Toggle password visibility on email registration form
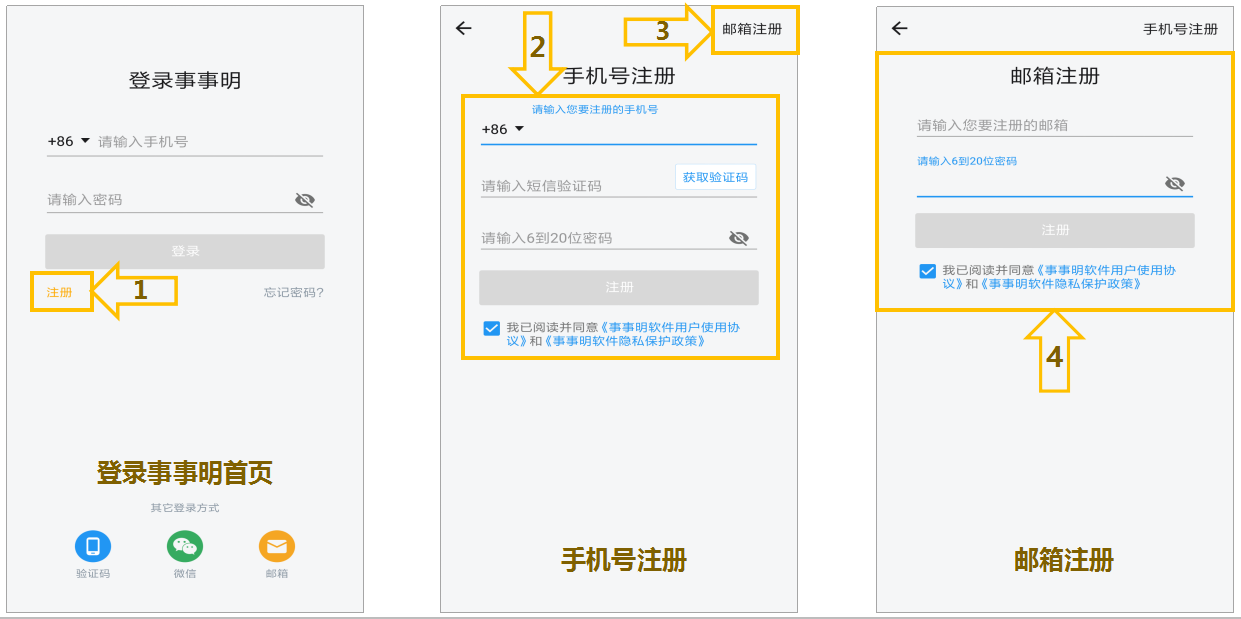The image size is (1241, 619). click(x=1175, y=184)
